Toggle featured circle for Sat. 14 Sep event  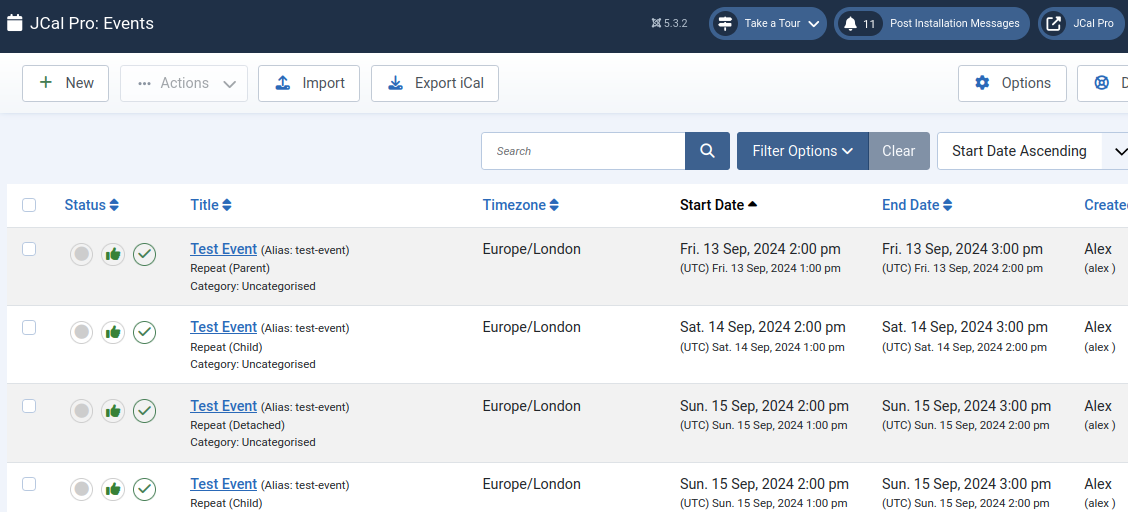(x=81, y=332)
